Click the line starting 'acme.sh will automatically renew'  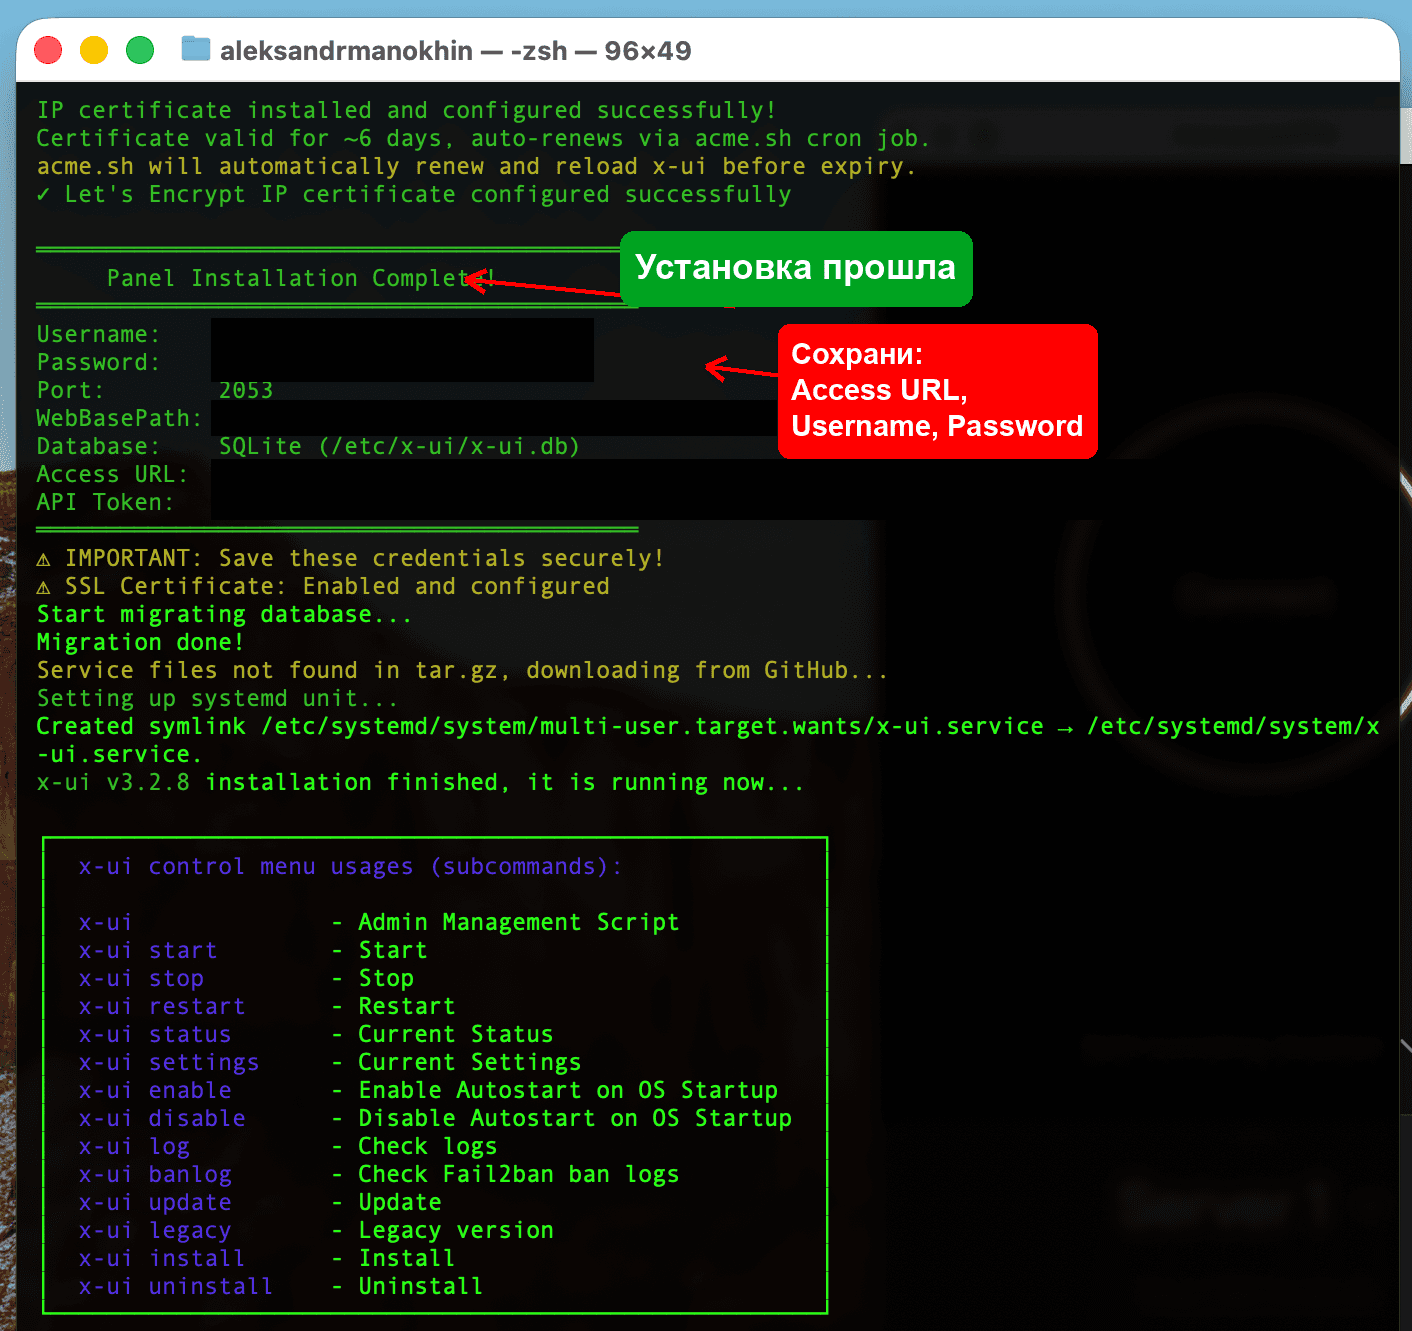coord(476,166)
